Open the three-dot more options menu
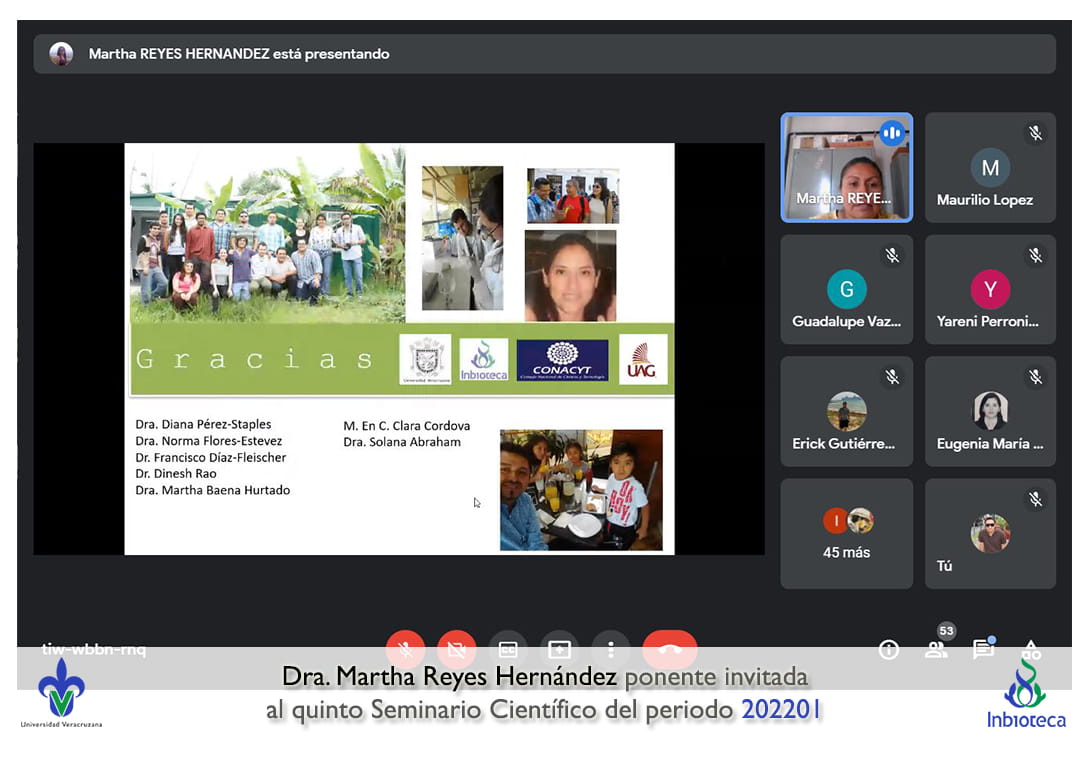This screenshot has width=1090, height=760. [610, 649]
